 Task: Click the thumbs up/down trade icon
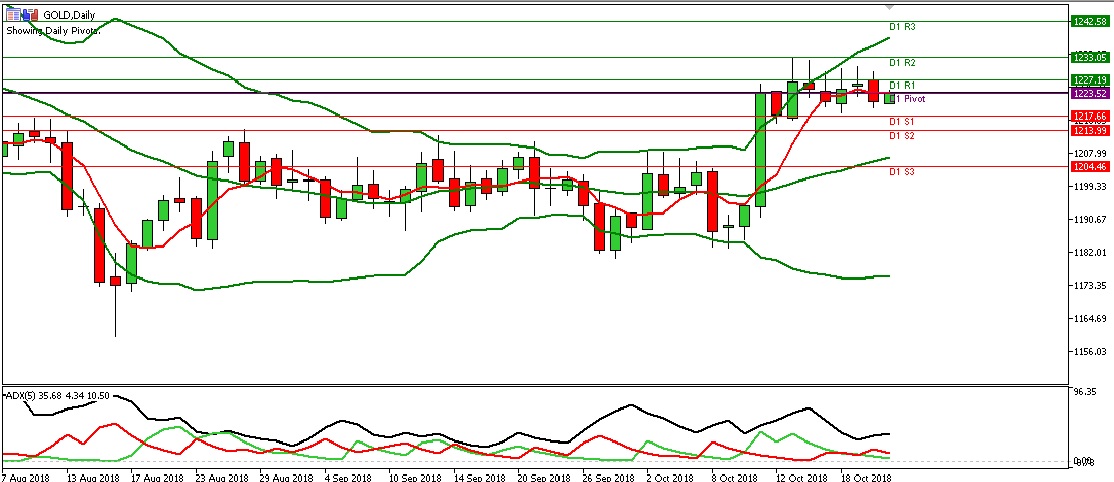29,14
